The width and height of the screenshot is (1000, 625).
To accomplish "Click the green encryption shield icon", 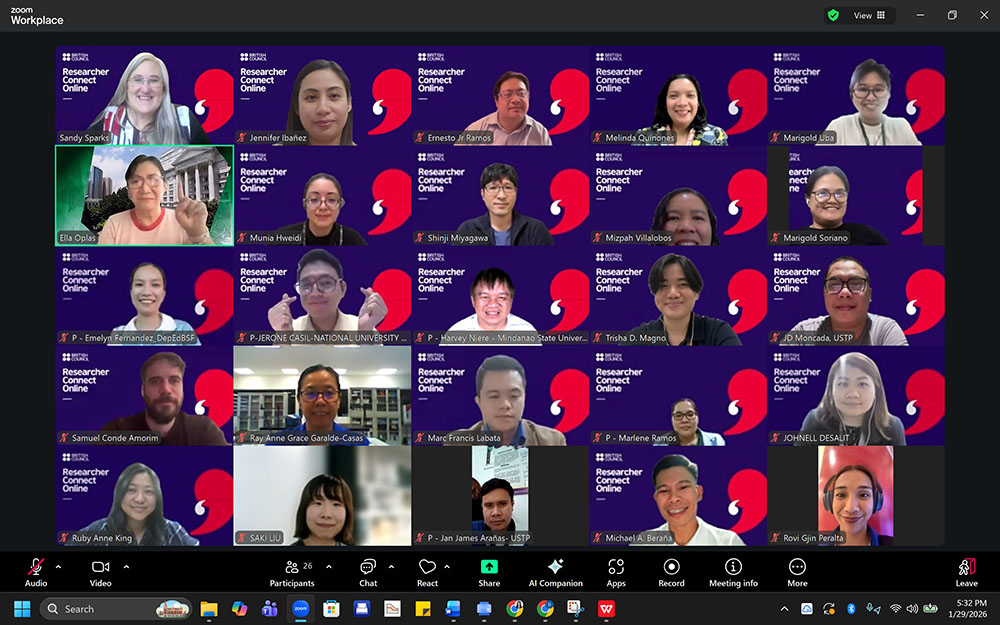I will (x=832, y=15).
